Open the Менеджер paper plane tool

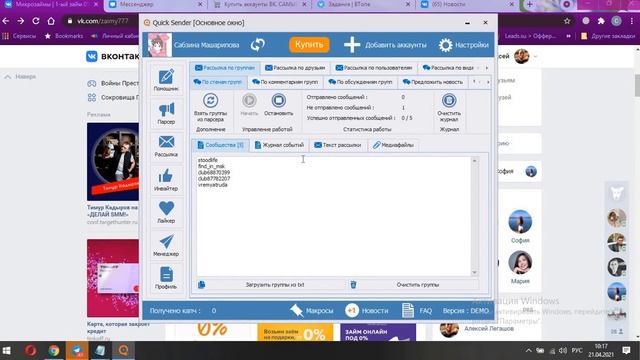tap(166, 245)
